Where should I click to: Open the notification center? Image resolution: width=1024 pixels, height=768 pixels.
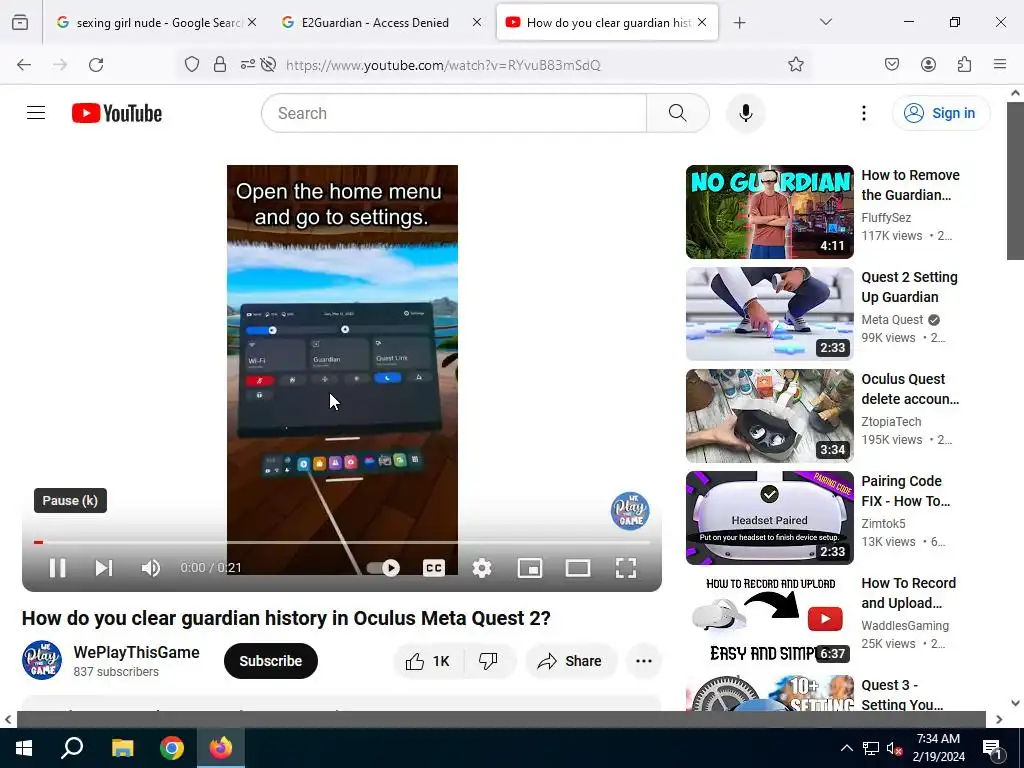(993, 748)
